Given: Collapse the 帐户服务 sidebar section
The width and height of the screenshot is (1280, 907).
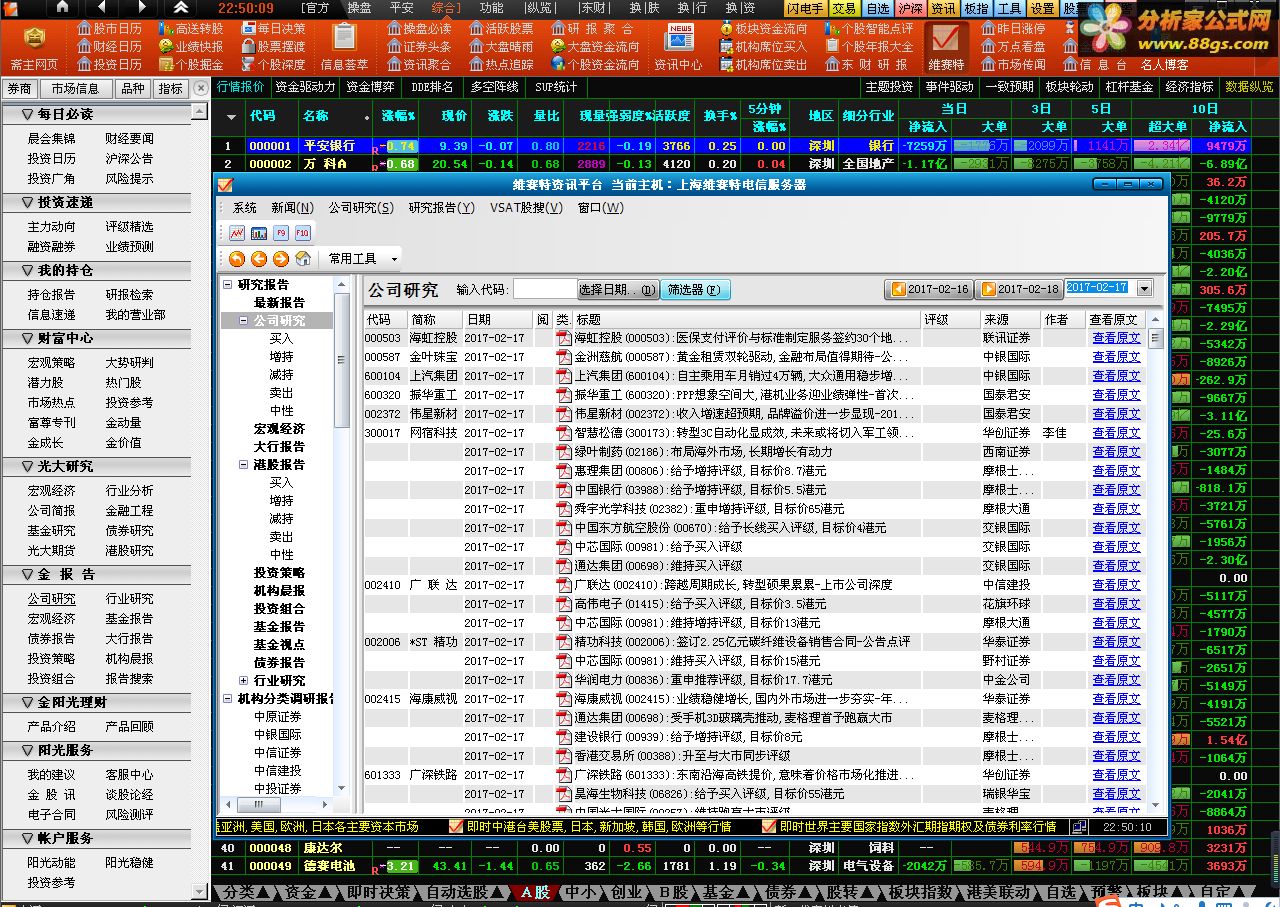Looking at the screenshot, I should (x=26, y=838).
